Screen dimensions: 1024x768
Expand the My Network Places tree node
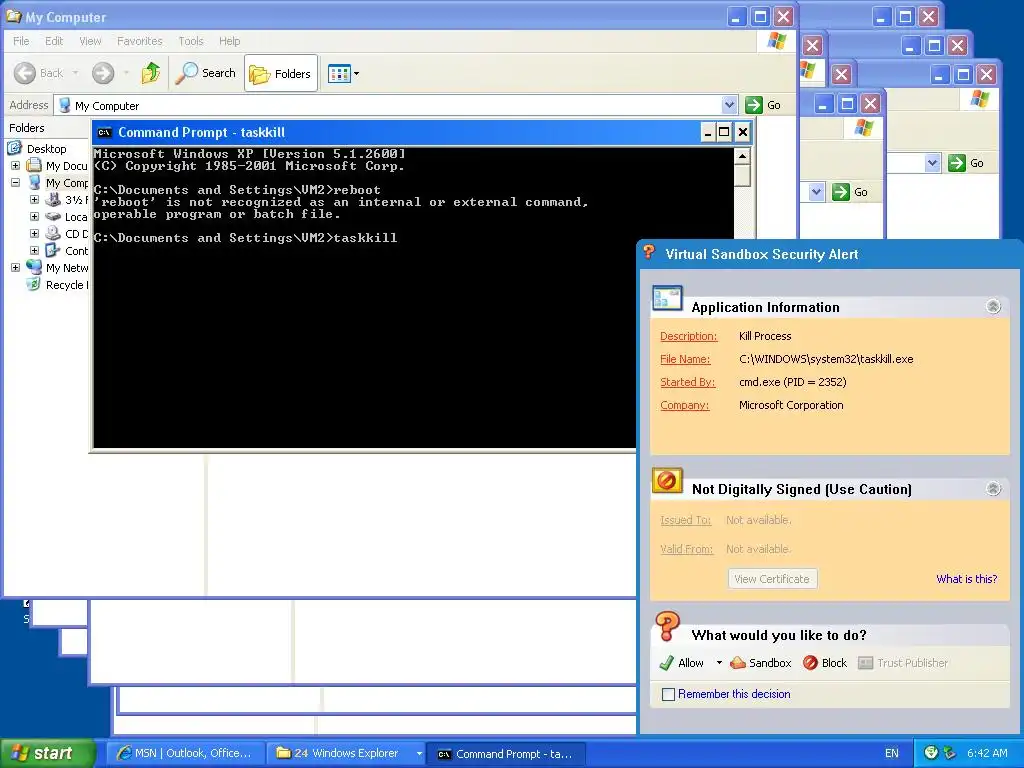[x=15, y=268]
